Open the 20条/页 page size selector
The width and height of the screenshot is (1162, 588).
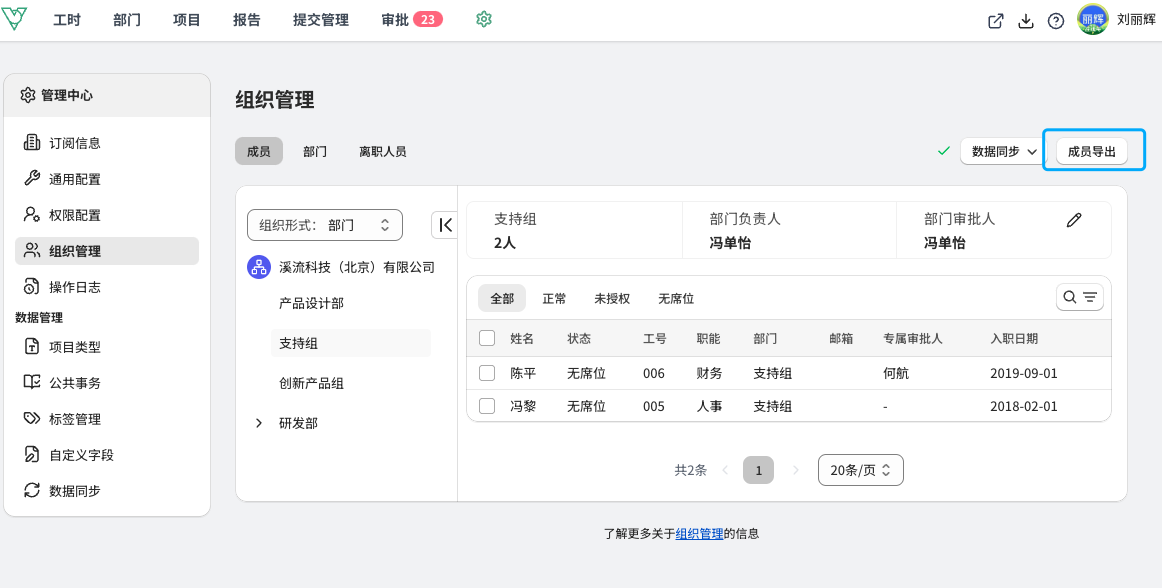click(x=860, y=470)
